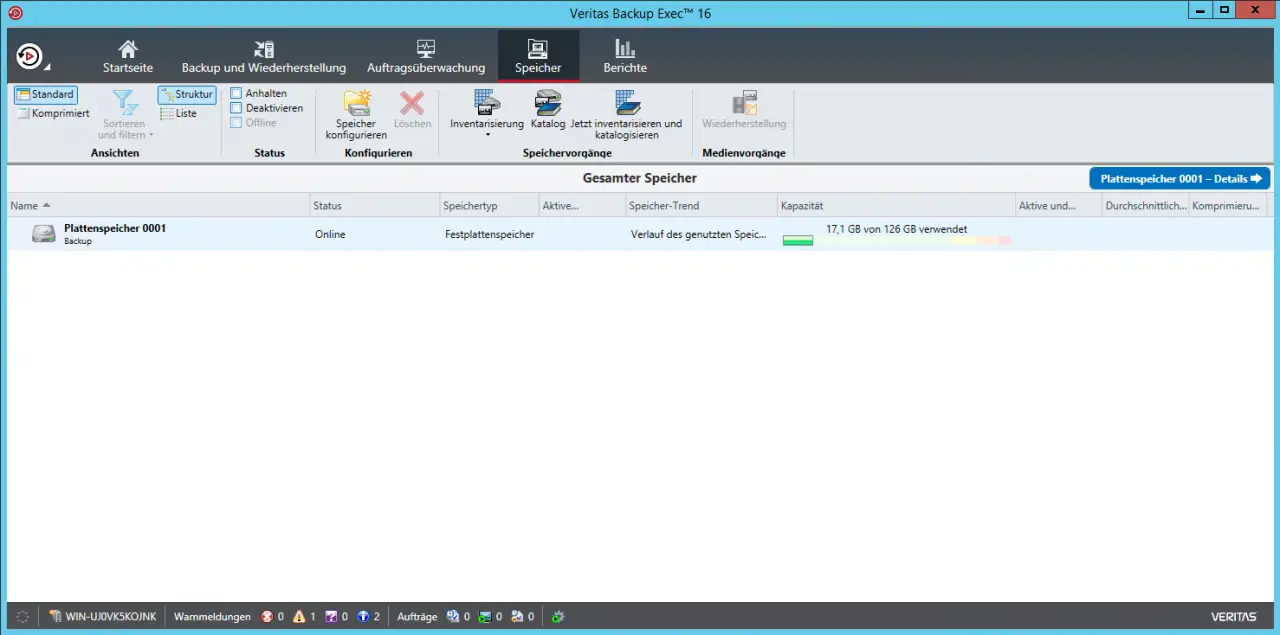This screenshot has height=635, width=1280.
Task: Select Plattenspeicher 0001 disk icon
Action: point(44,234)
